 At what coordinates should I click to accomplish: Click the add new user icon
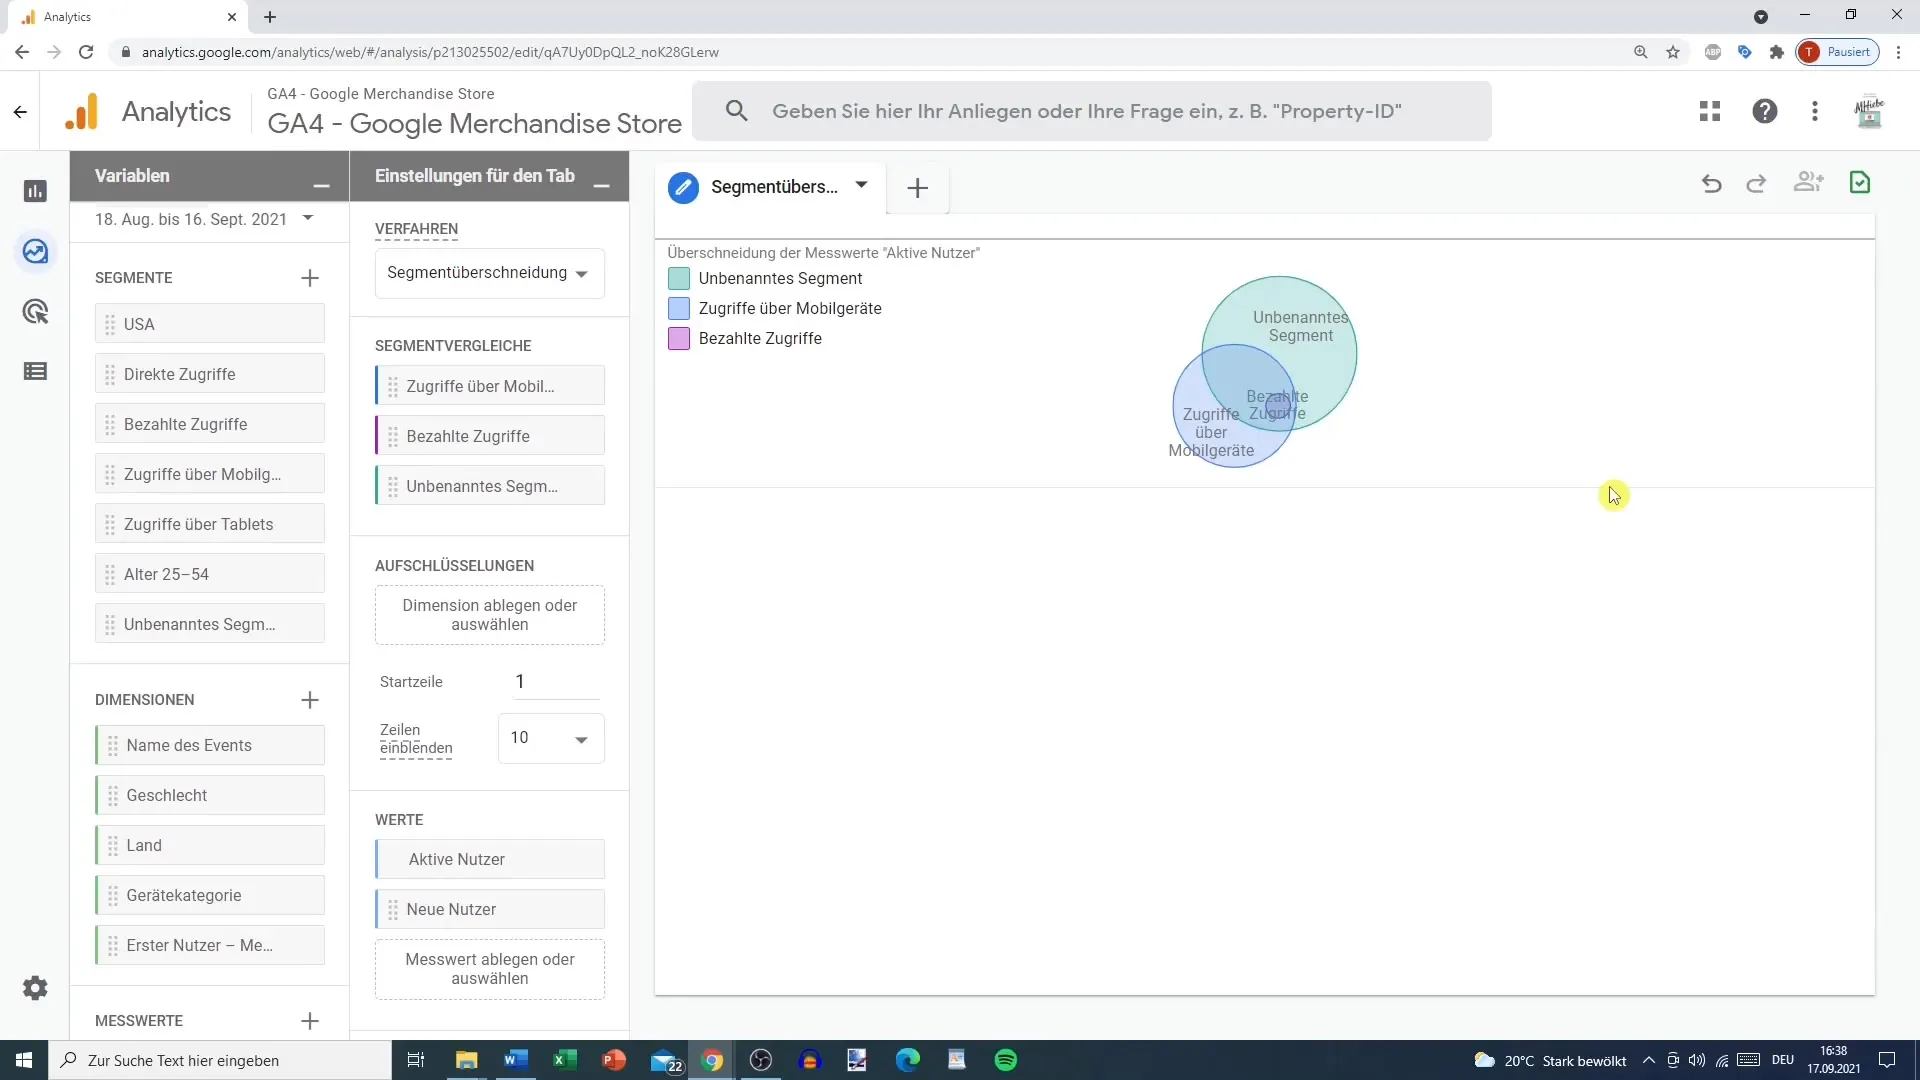[x=1808, y=183]
